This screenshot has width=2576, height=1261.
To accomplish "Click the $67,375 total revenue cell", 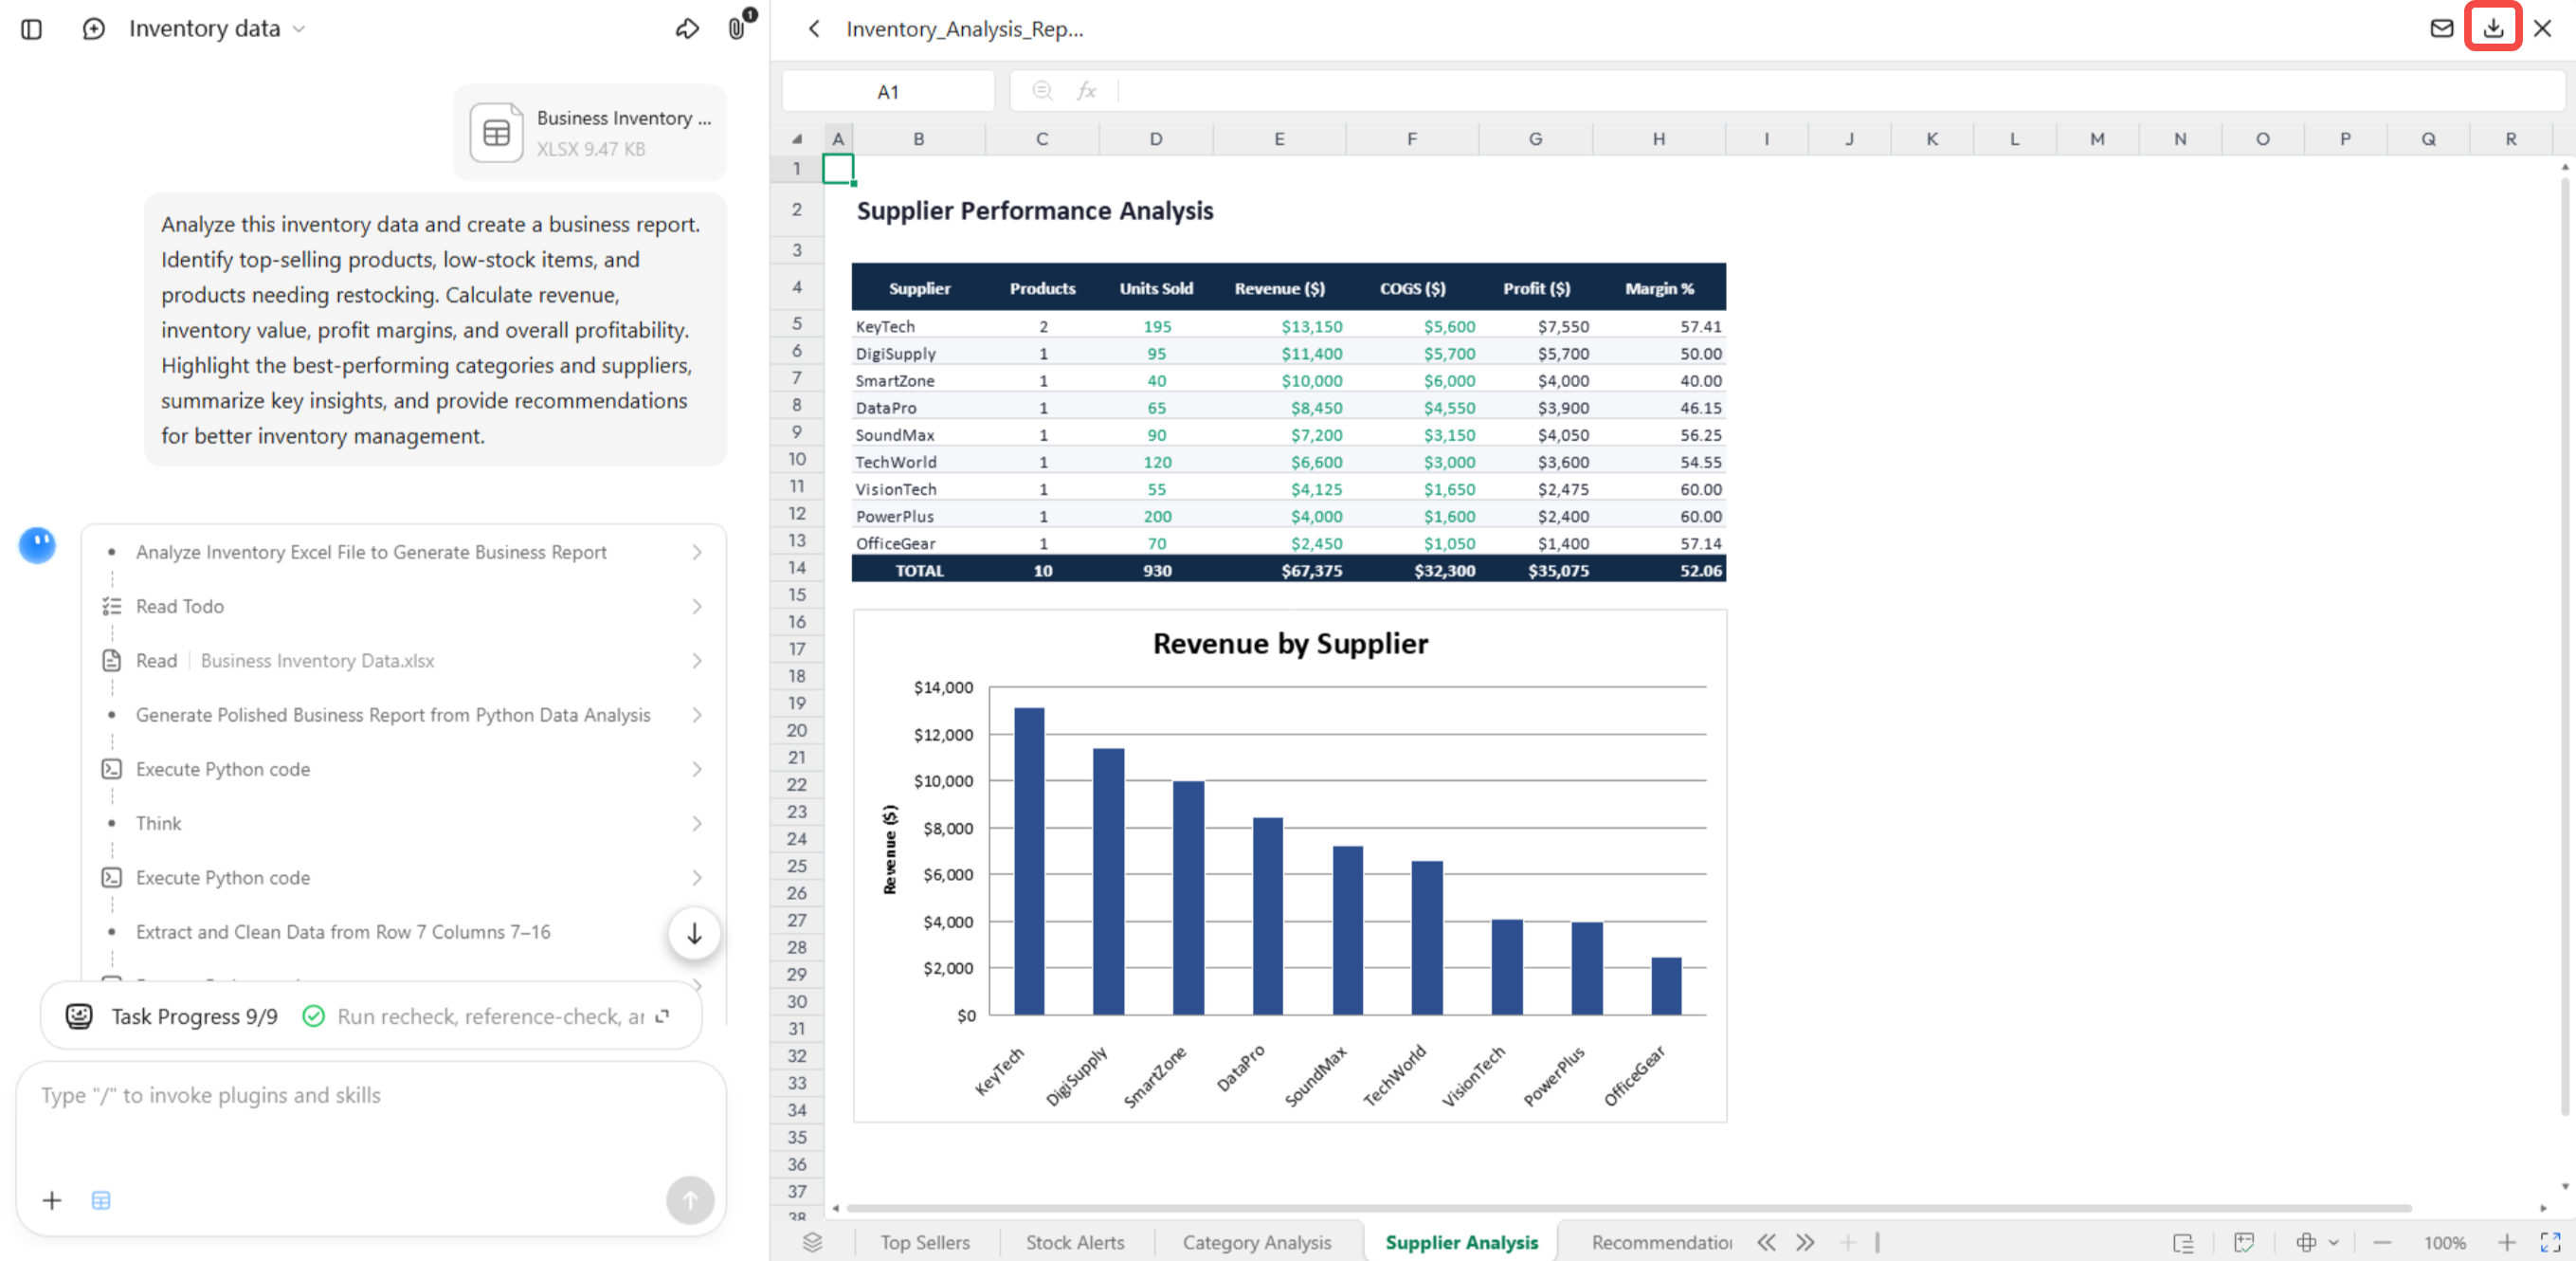I will 1280,570.
